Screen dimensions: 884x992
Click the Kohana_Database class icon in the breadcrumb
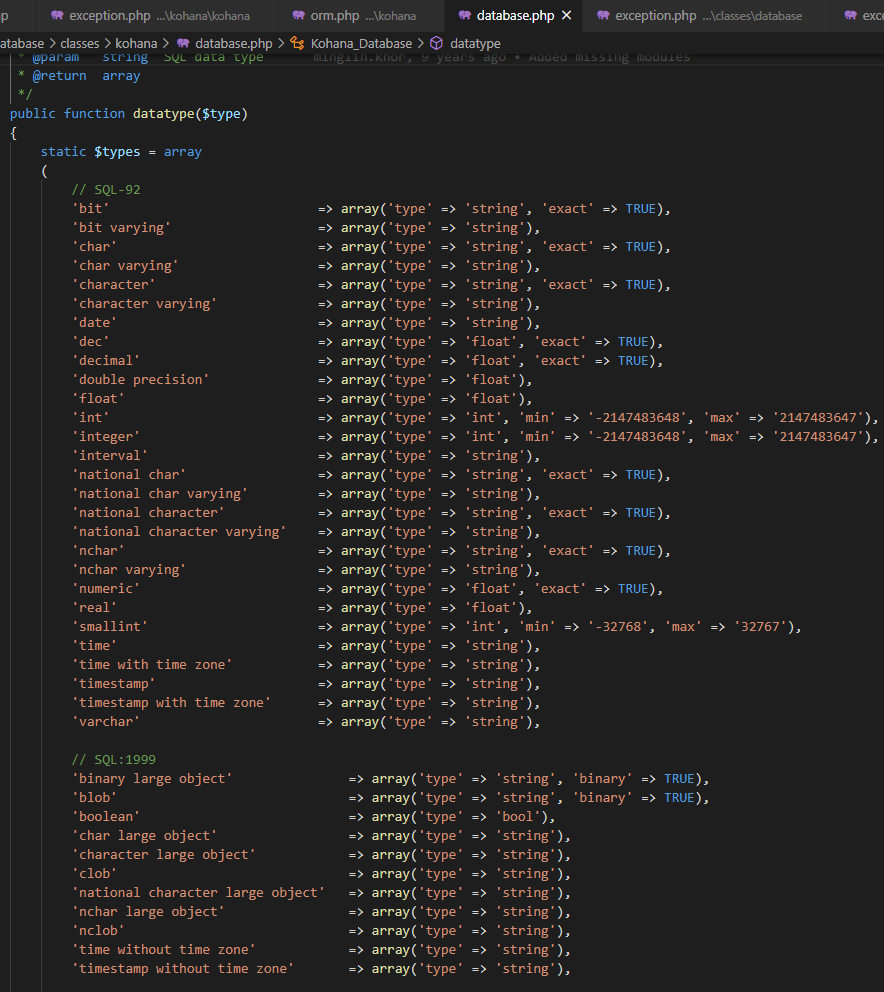pyautogui.click(x=295, y=44)
